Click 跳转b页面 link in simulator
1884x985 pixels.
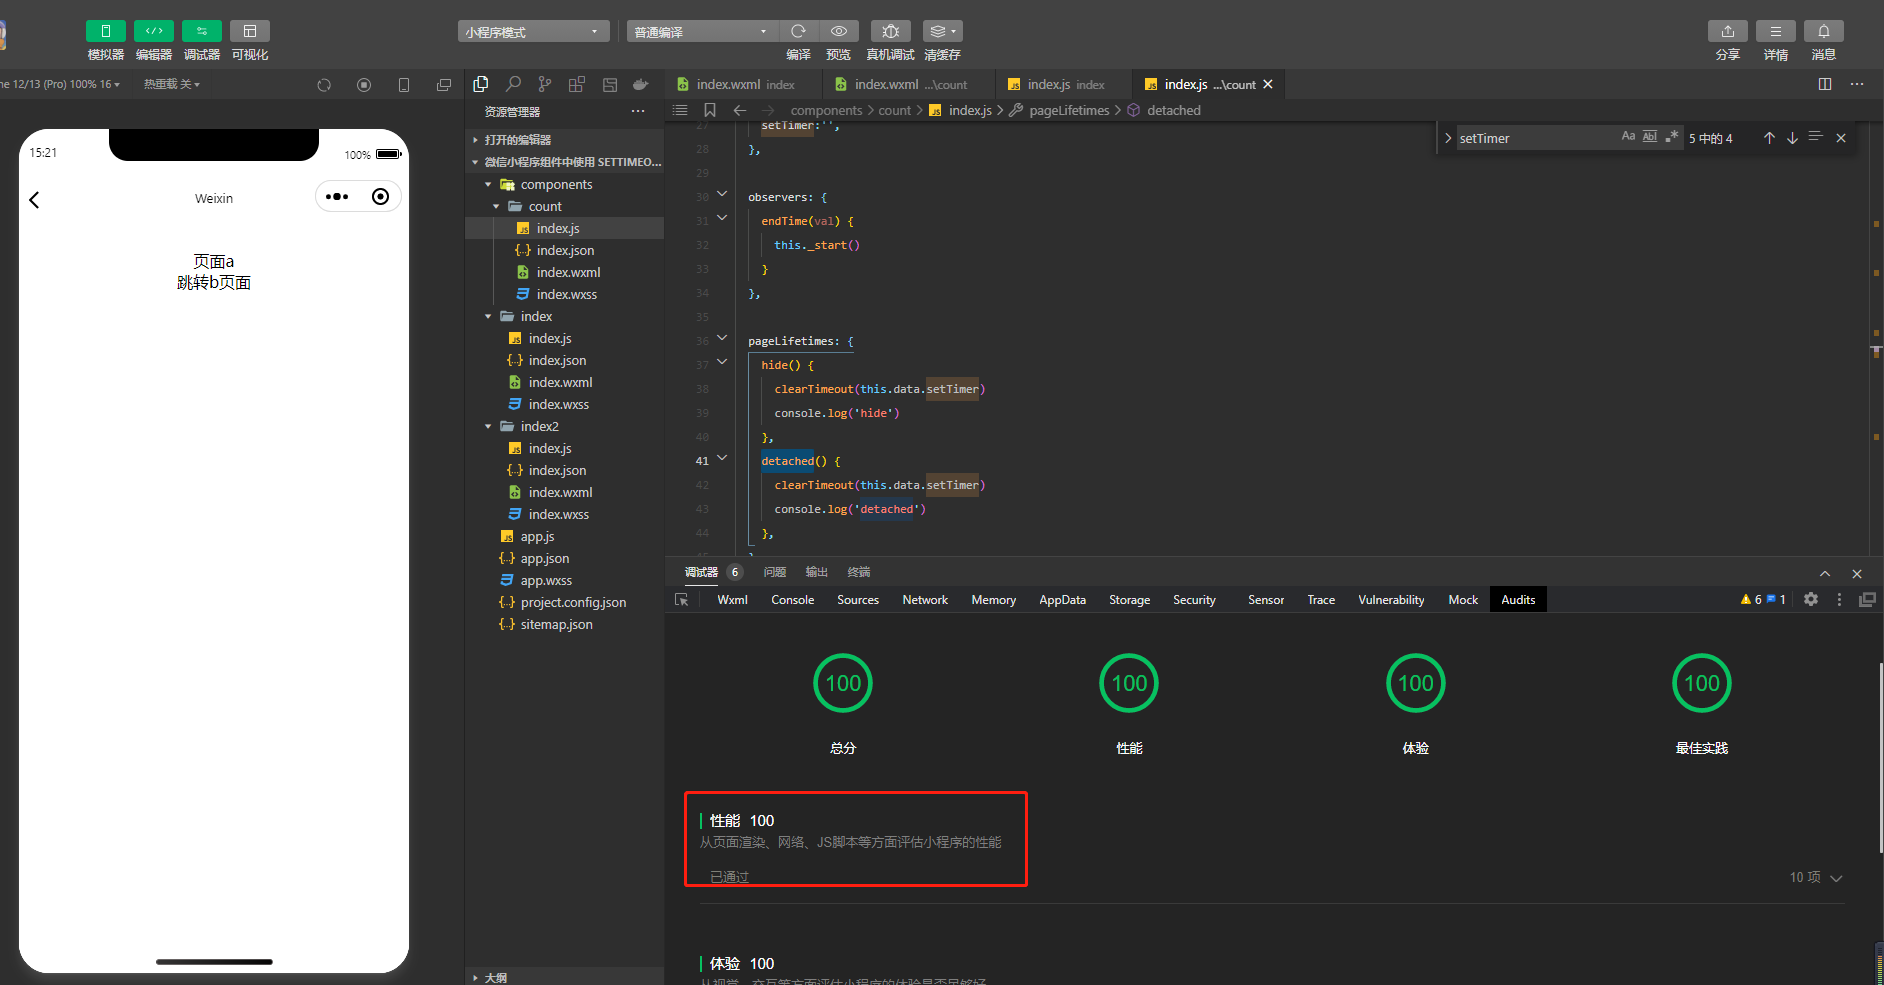214,283
